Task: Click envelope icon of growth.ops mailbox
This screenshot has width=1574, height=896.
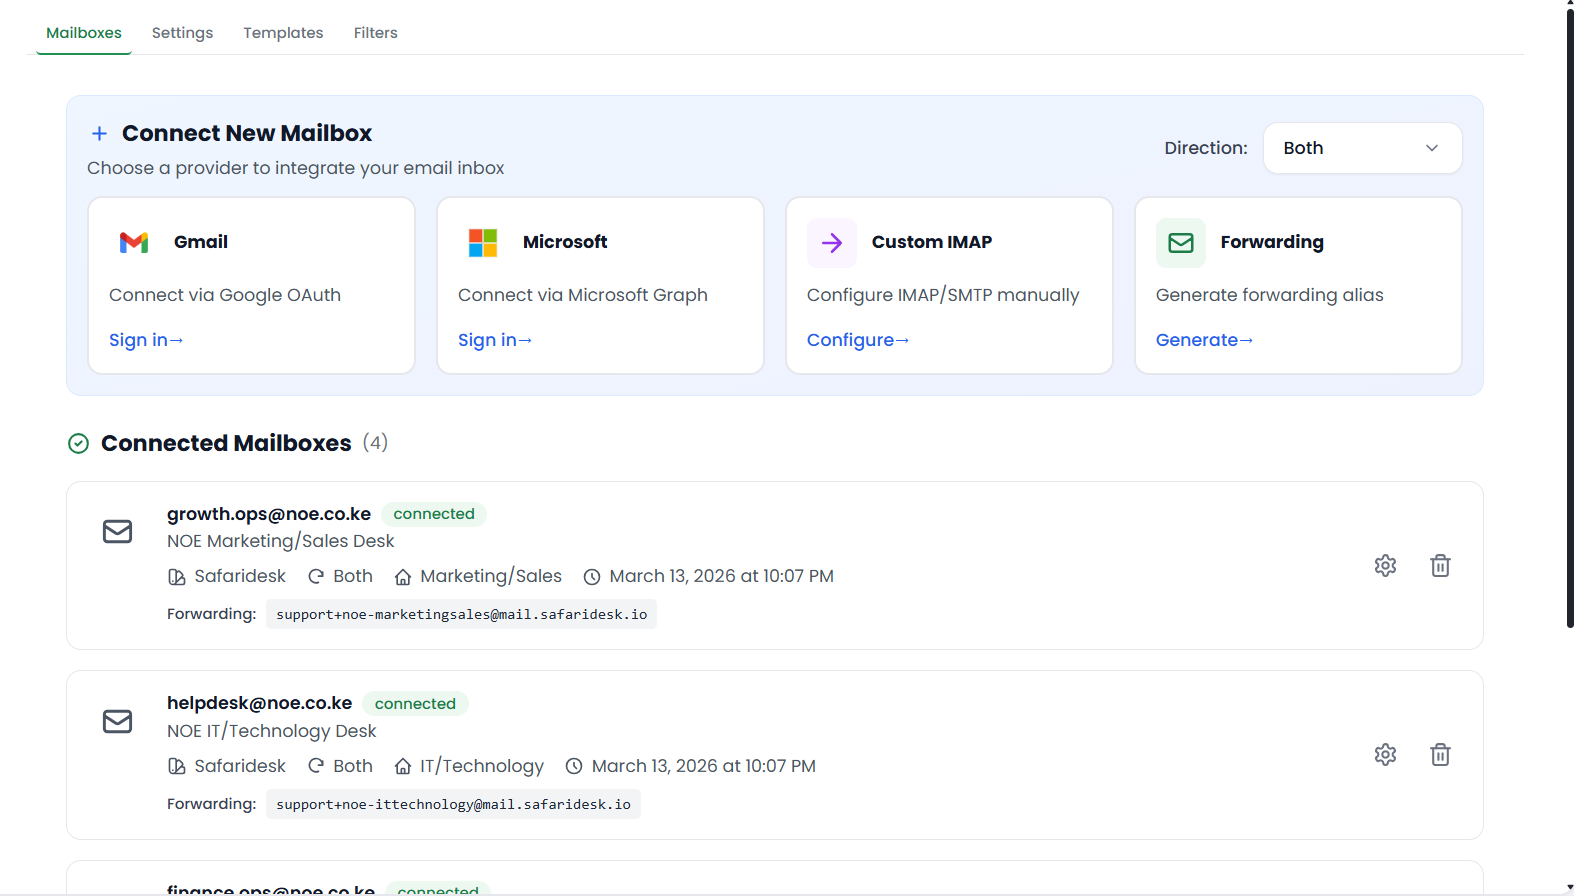Action: tap(118, 531)
